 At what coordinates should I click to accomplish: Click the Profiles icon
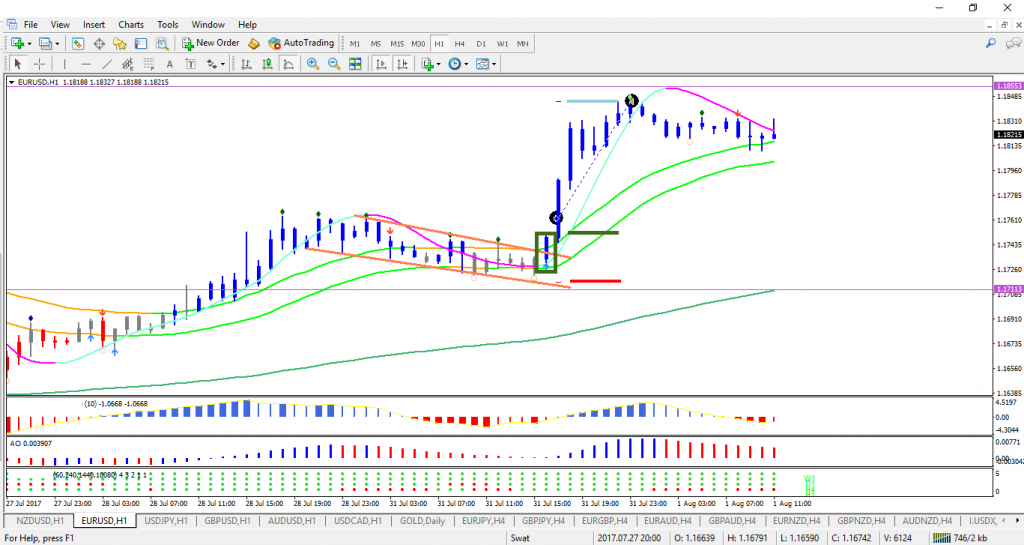[45, 44]
